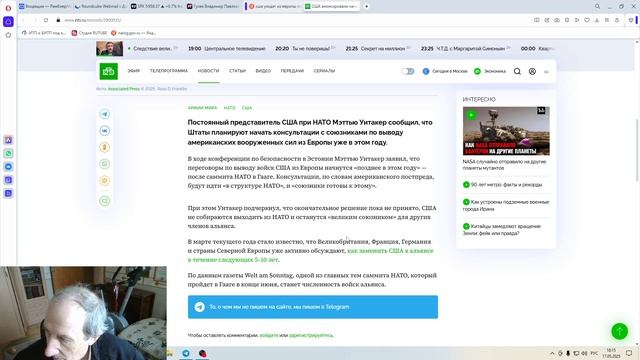Click the browser address bar URL
The width and height of the screenshot is (640, 360).
(x=93, y=20)
